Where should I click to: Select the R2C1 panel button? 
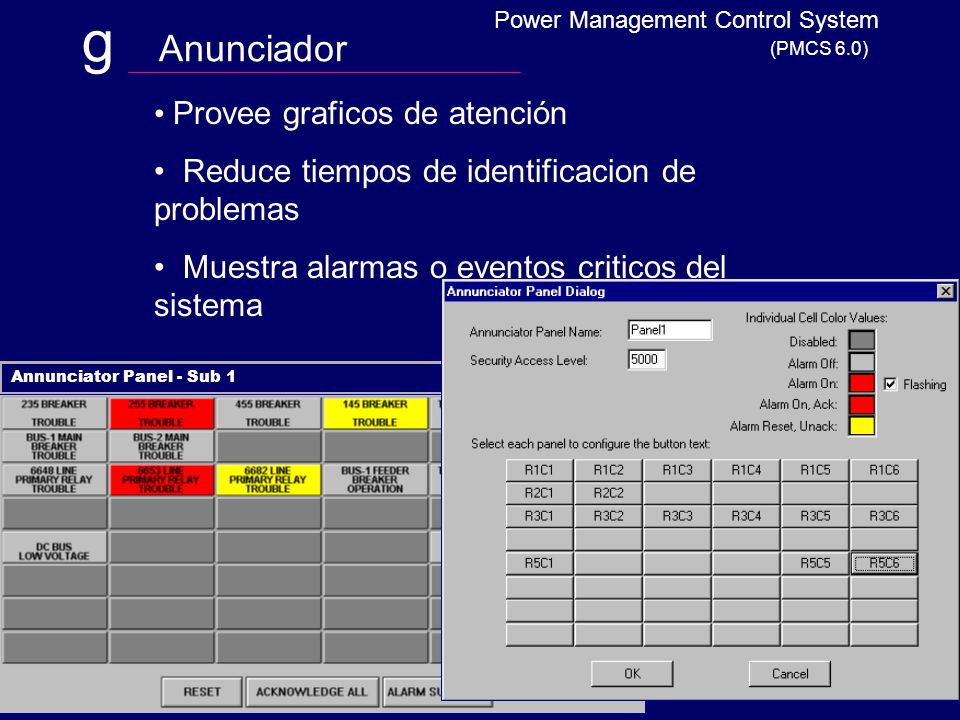pos(539,493)
